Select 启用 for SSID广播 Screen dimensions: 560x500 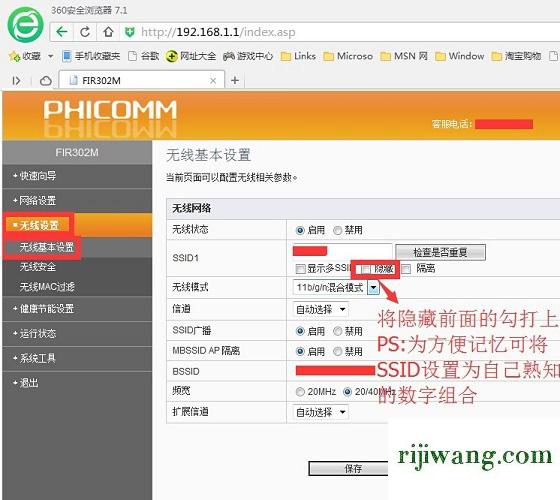coord(300,331)
